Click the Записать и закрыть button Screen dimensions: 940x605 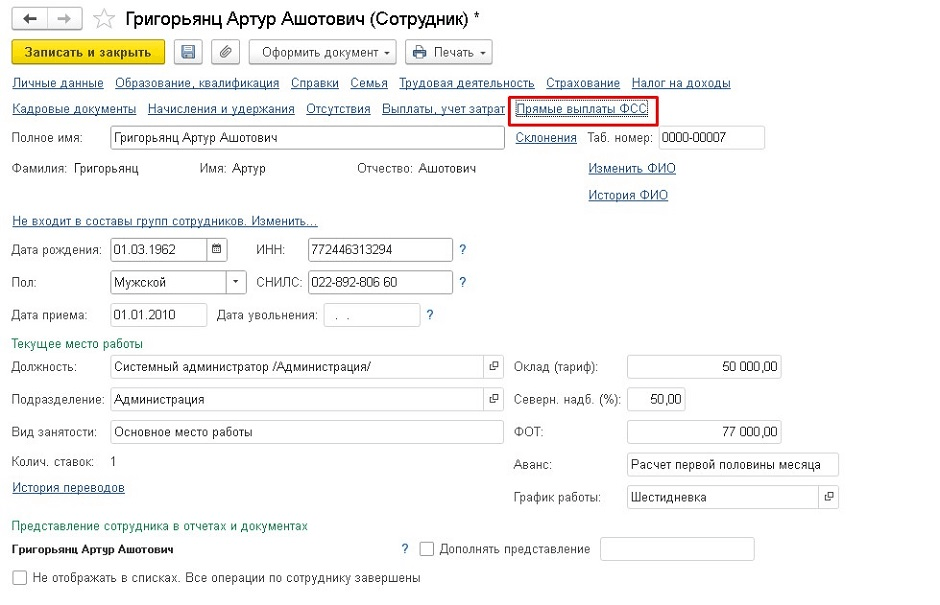[x=87, y=52]
